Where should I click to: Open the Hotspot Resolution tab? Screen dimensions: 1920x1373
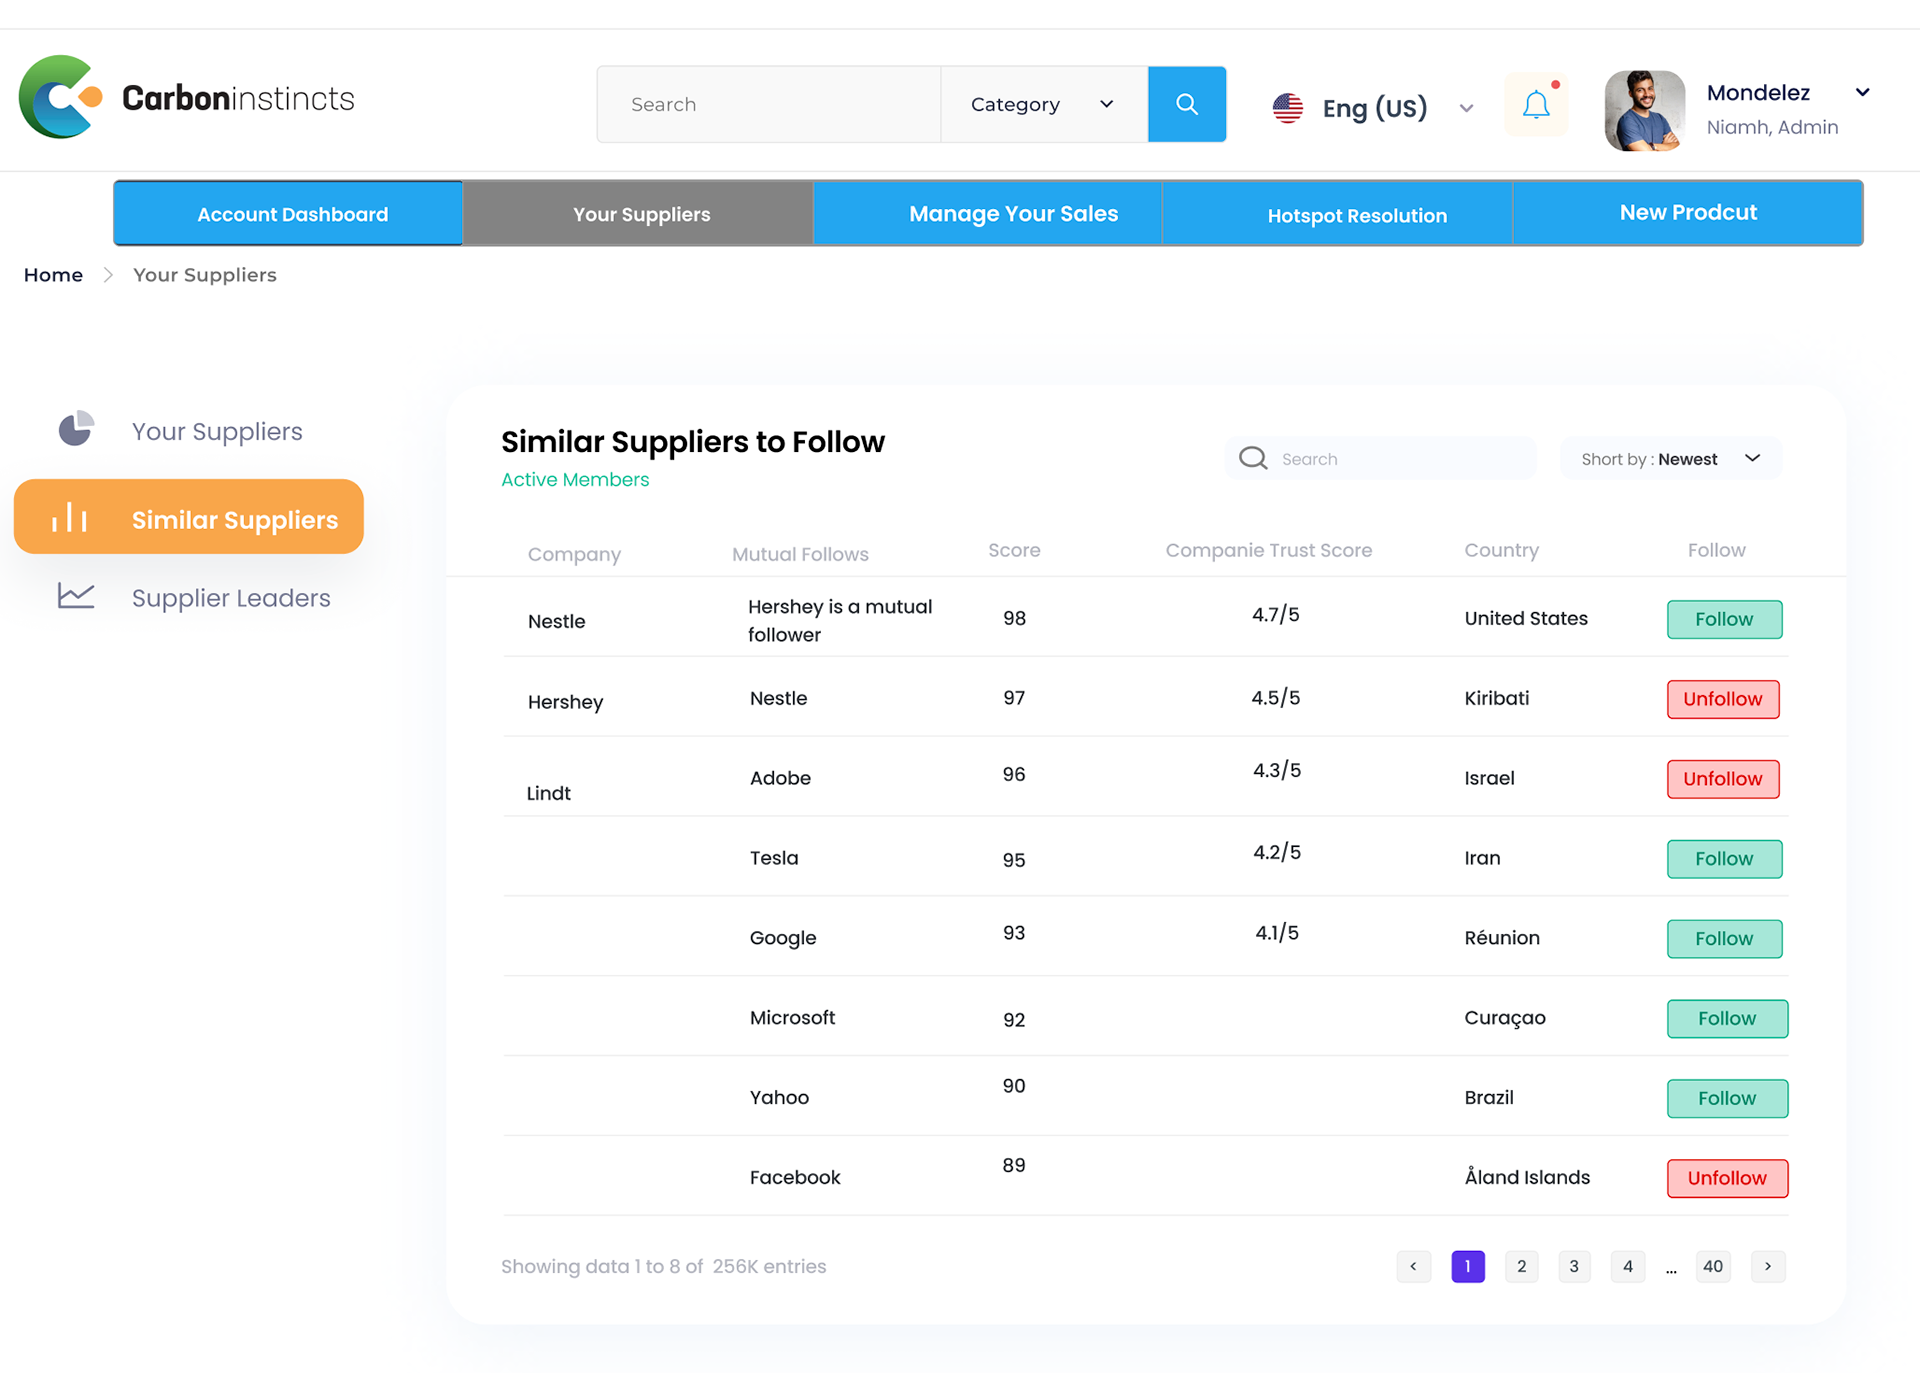click(1338, 213)
